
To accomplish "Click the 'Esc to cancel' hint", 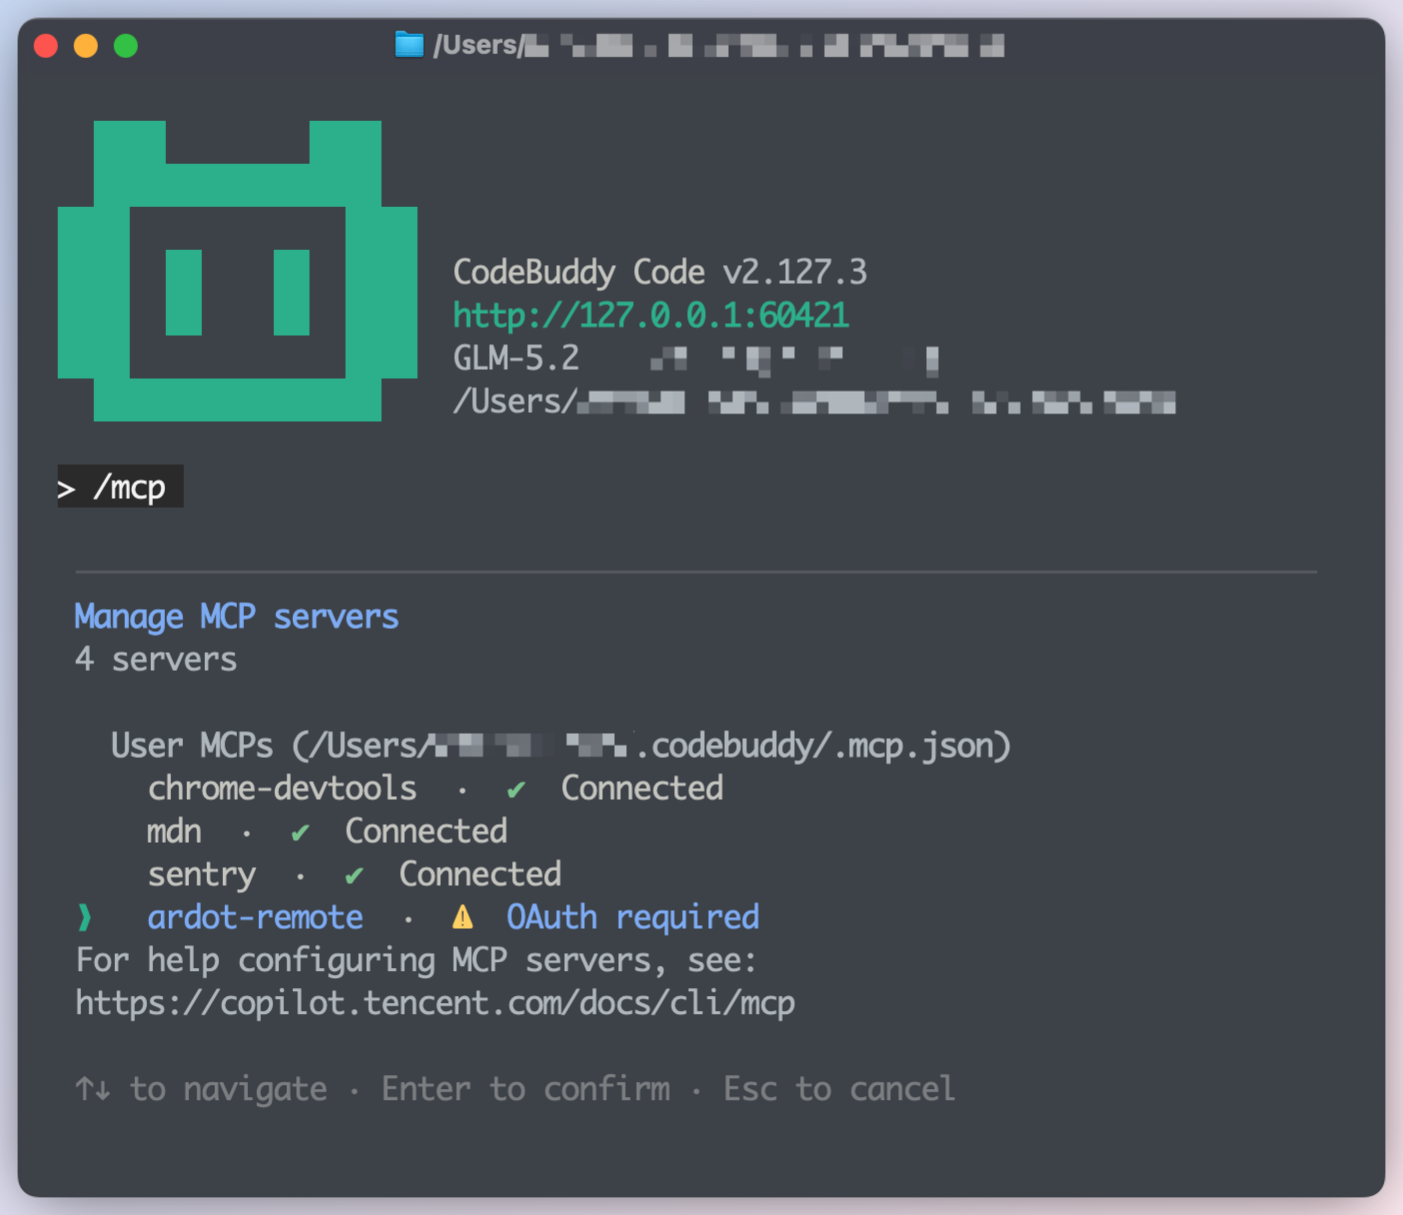I will click(839, 1089).
